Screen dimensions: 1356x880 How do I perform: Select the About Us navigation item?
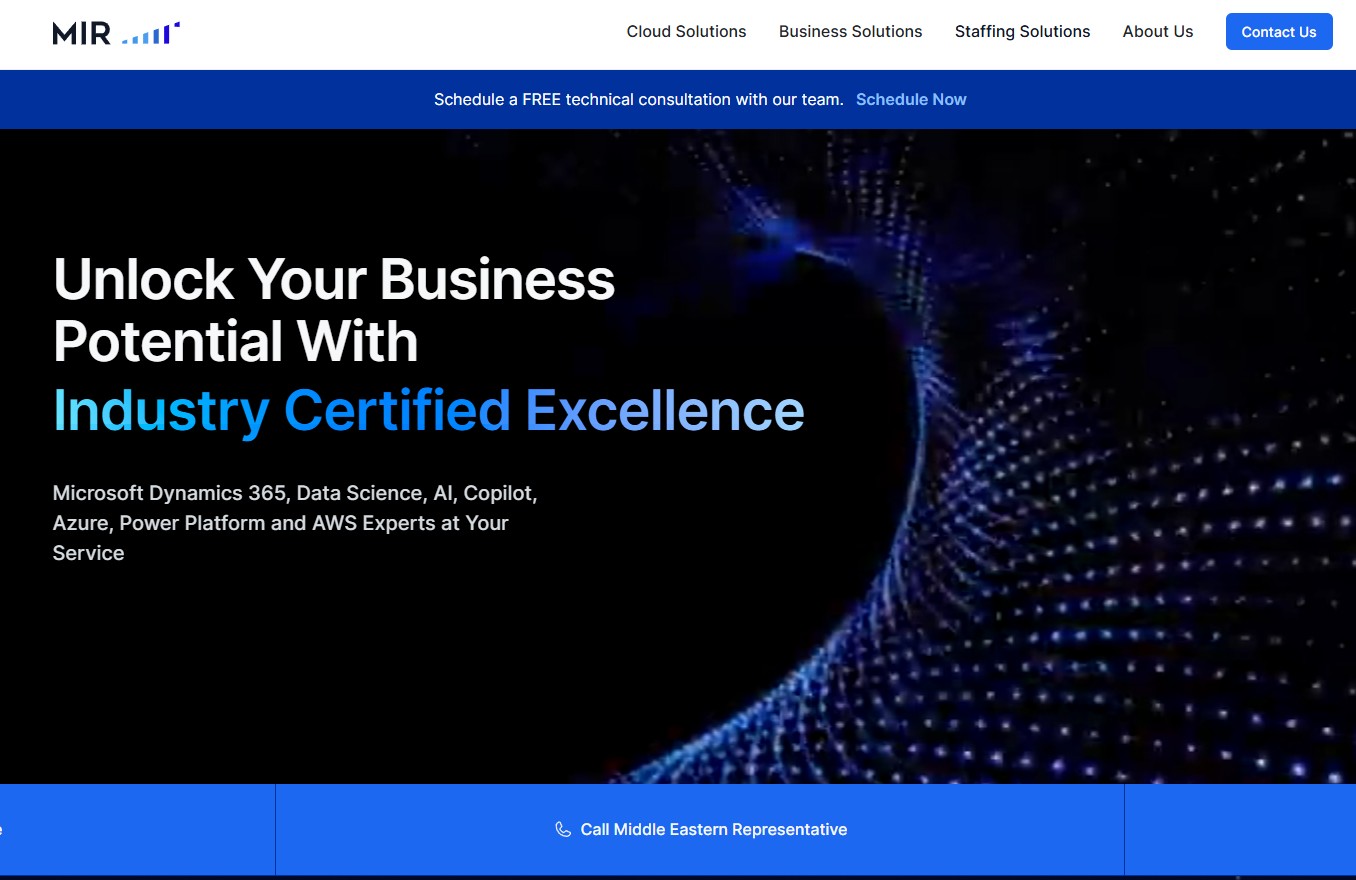pyautogui.click(x=1157, y=31)
